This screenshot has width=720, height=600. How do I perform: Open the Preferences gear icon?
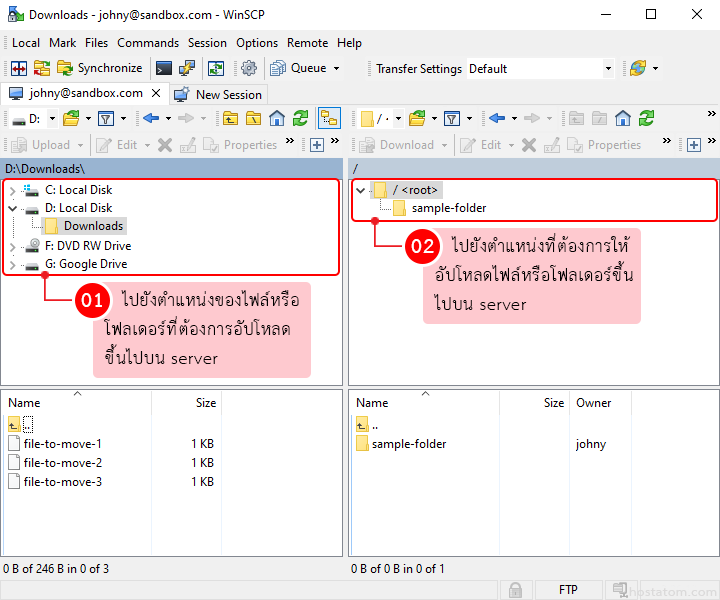pyautogui.click(x=249, y=69)
